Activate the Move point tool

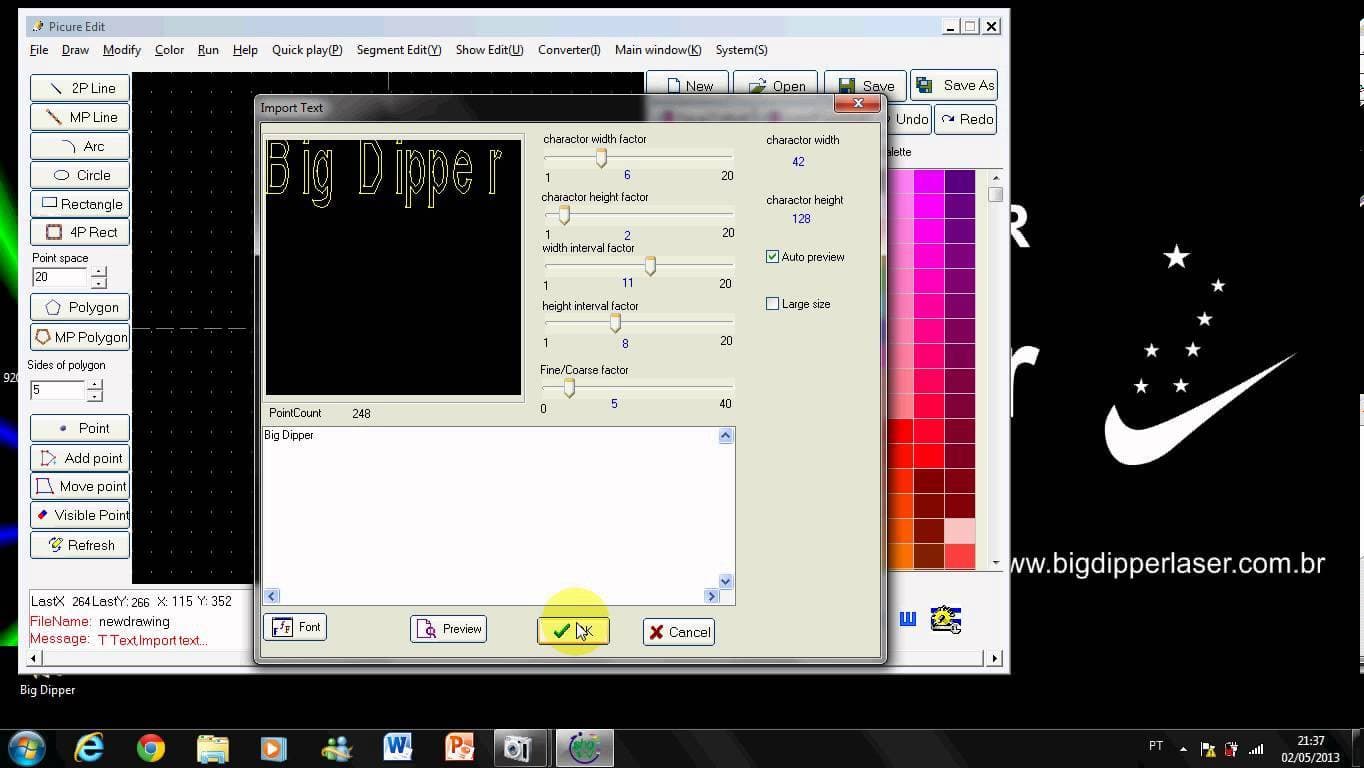click(x=80, y=487)
